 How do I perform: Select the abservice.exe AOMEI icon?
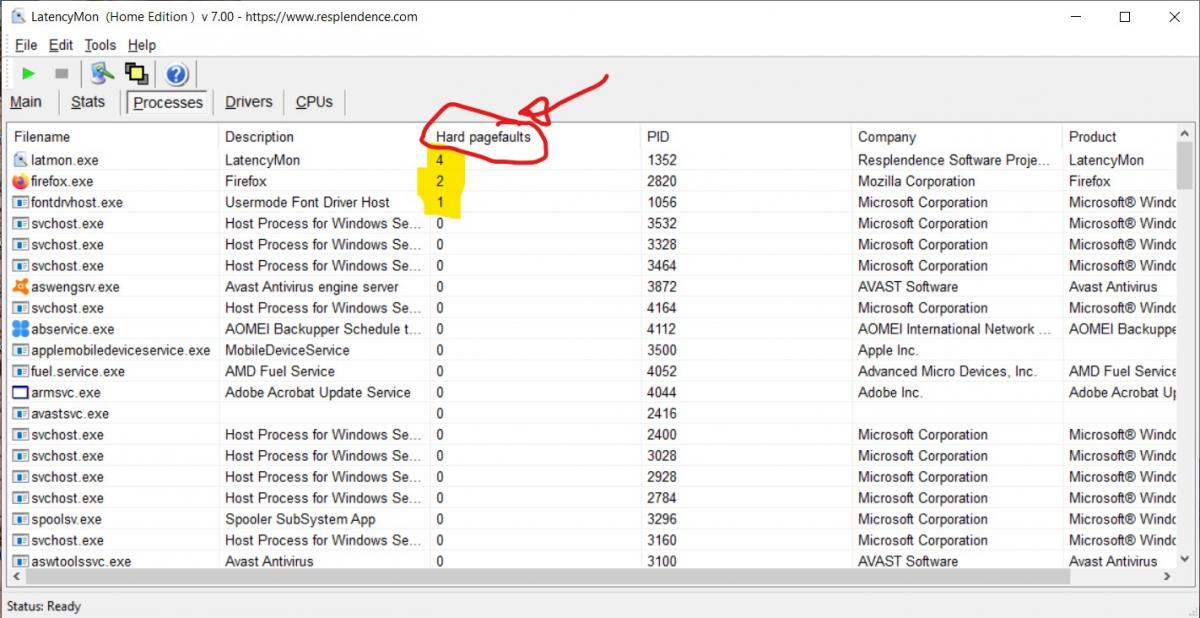21,329
